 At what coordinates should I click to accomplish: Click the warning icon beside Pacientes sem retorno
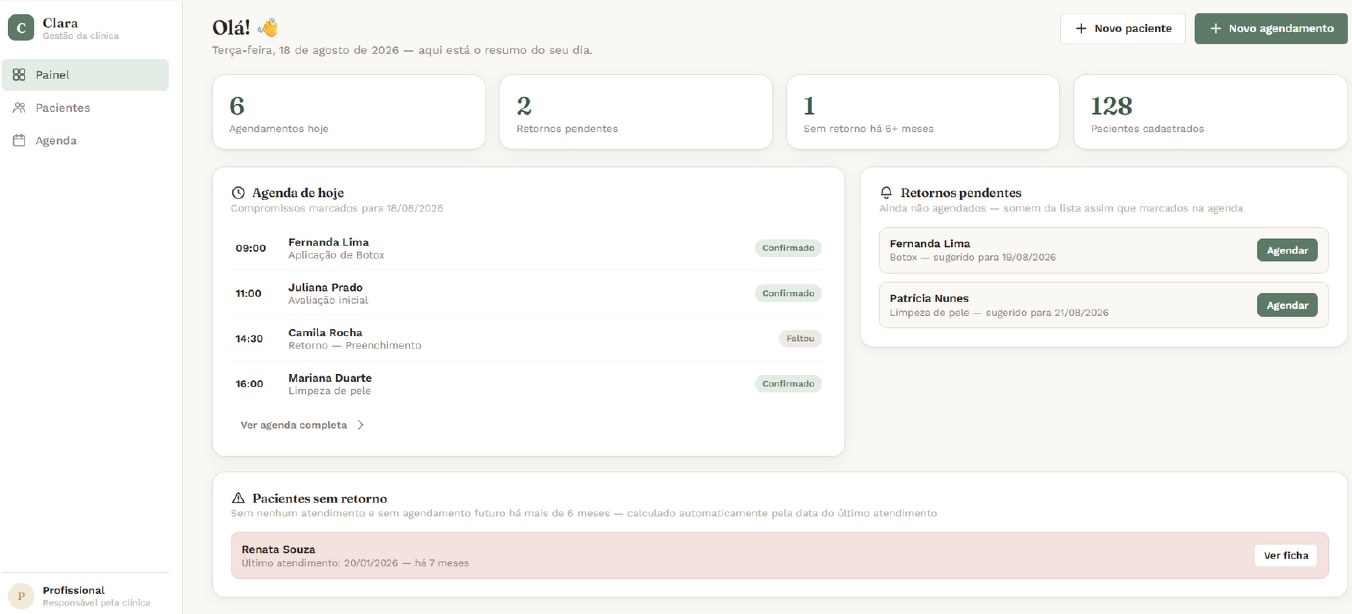tap(238, 498)
